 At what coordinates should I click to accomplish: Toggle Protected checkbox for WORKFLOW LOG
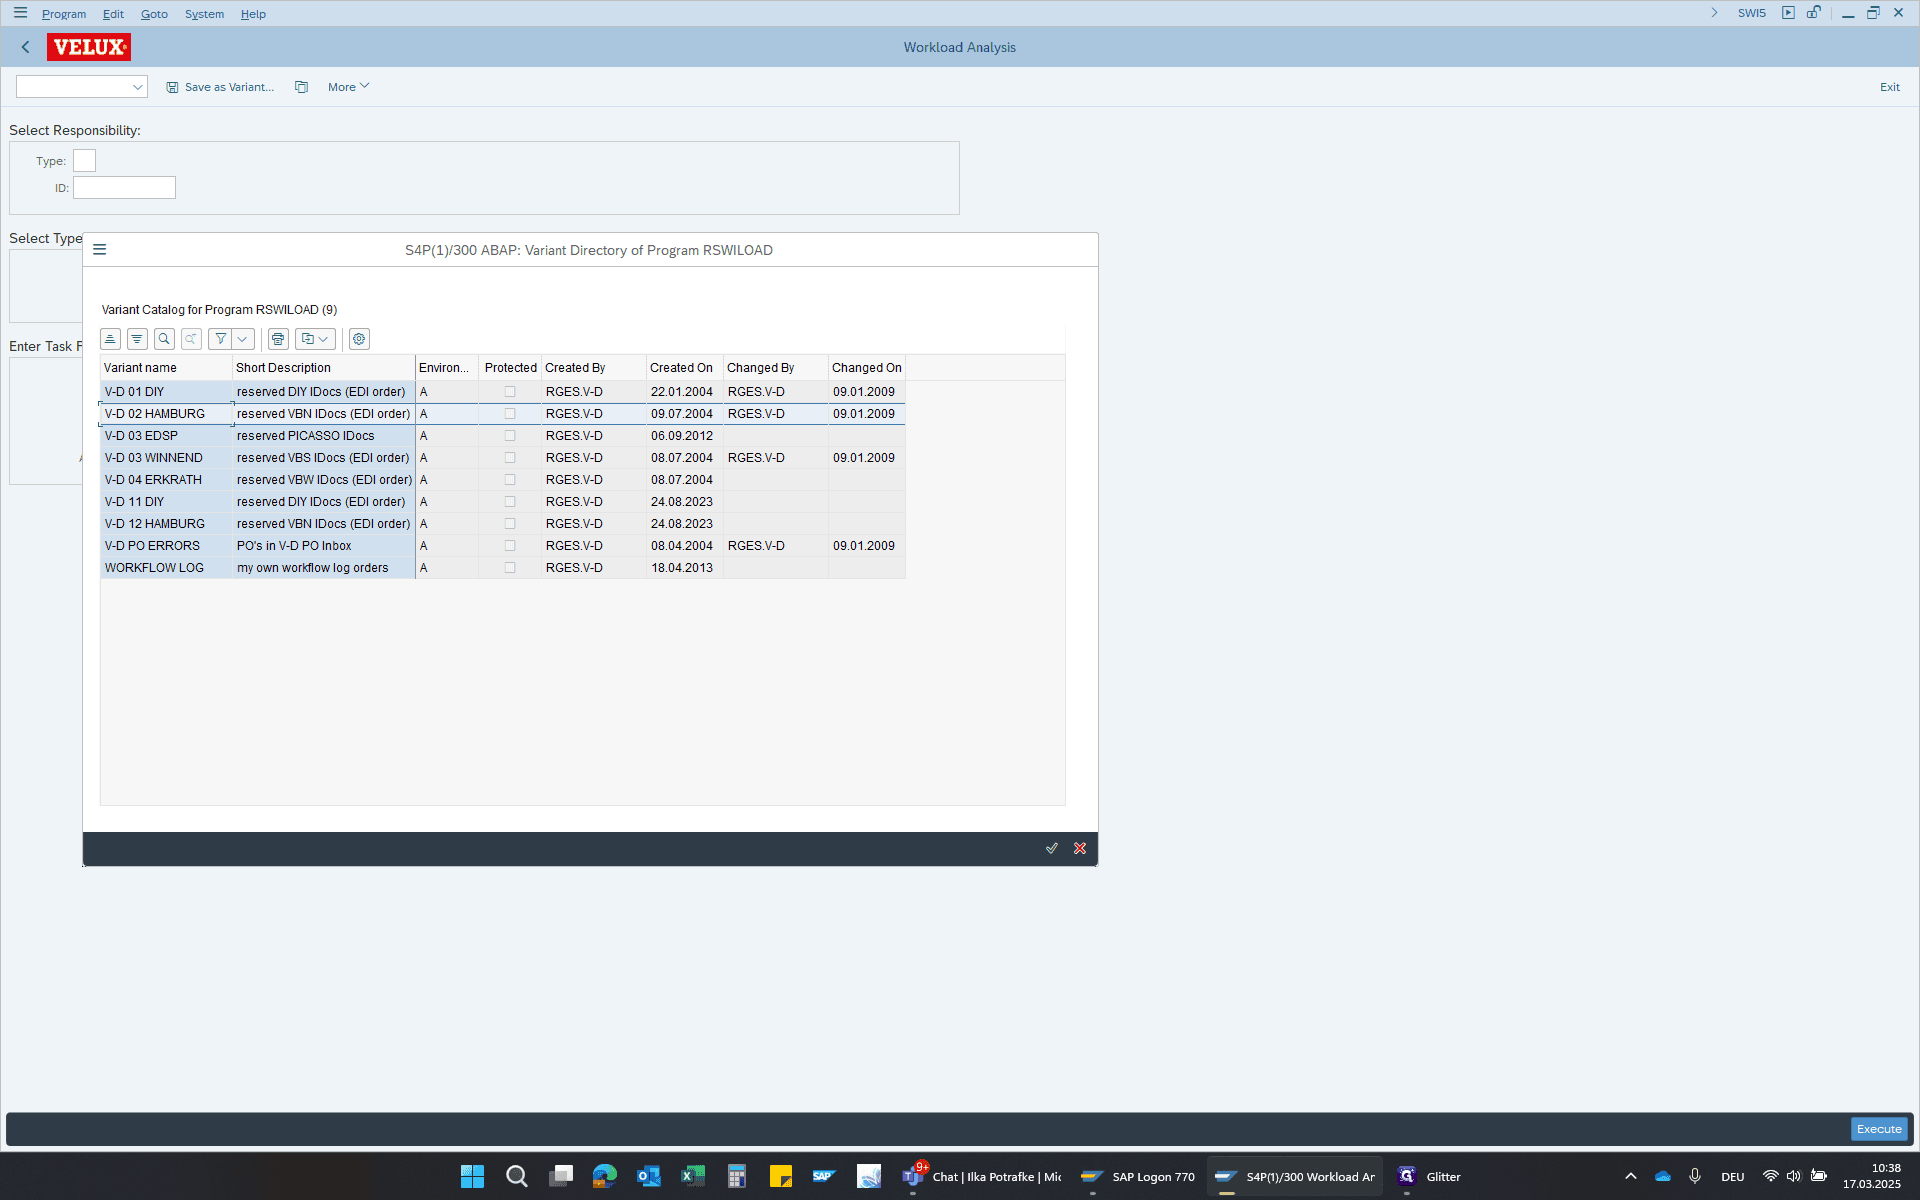[510, 568]
